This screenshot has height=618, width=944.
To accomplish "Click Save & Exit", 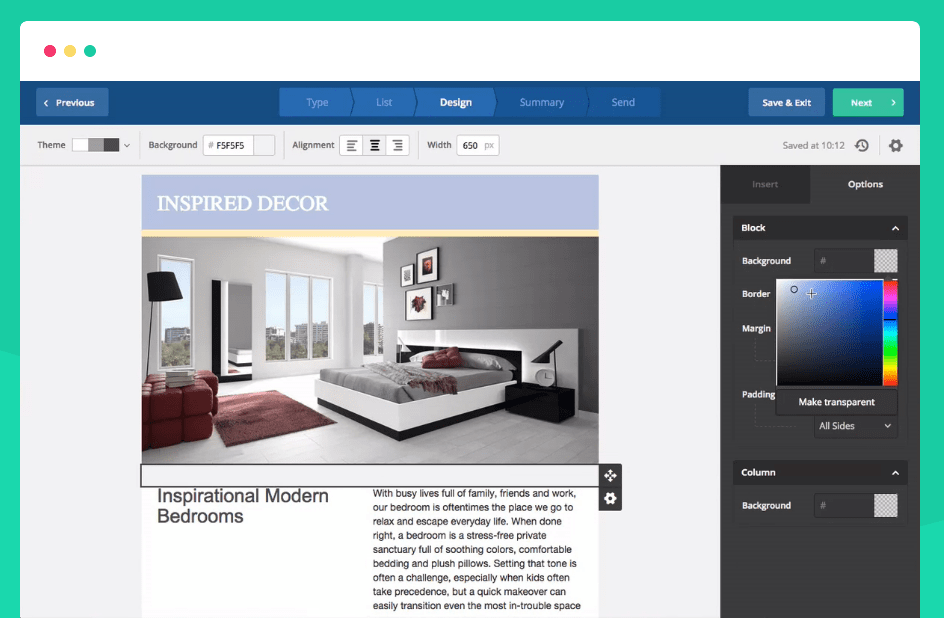I will coord(786,102).
